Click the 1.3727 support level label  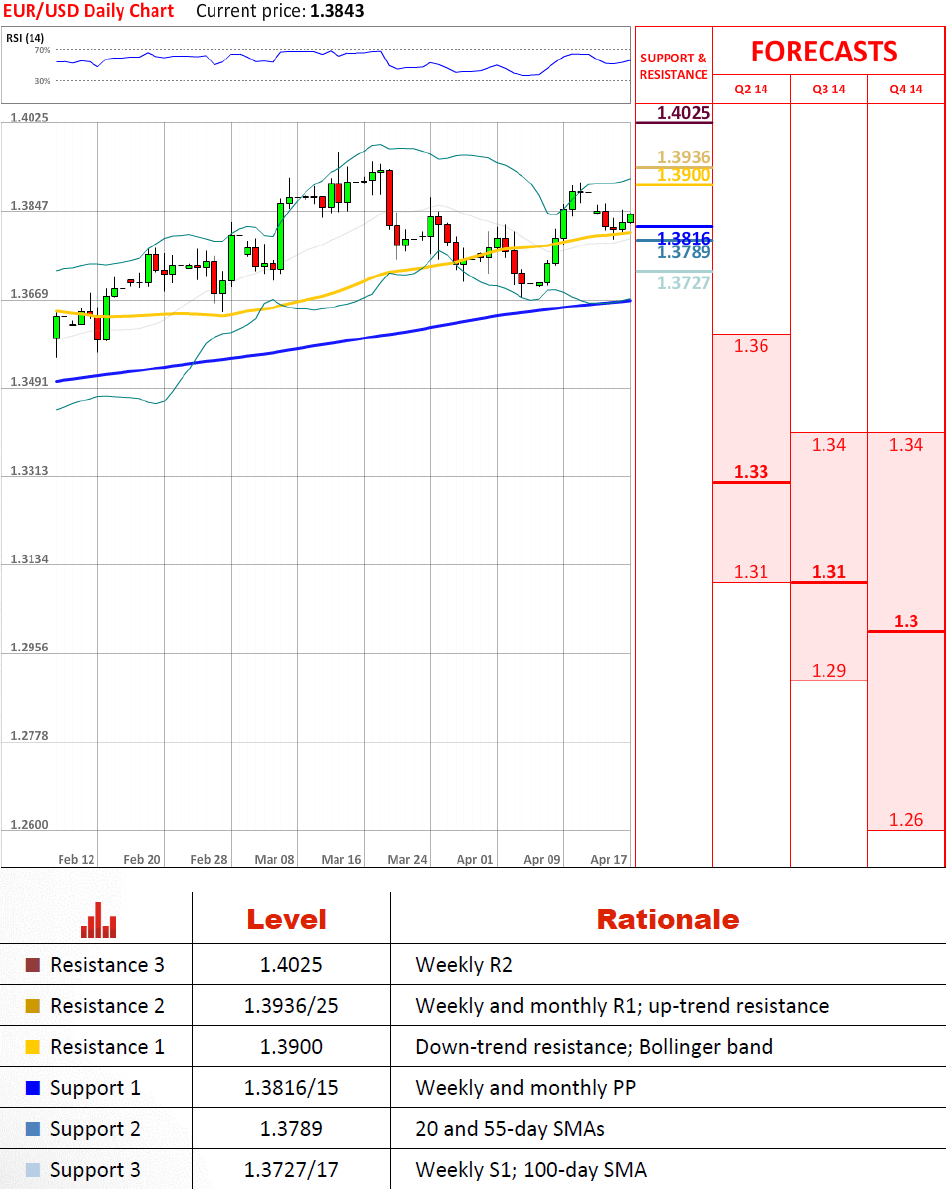[683, 283]
